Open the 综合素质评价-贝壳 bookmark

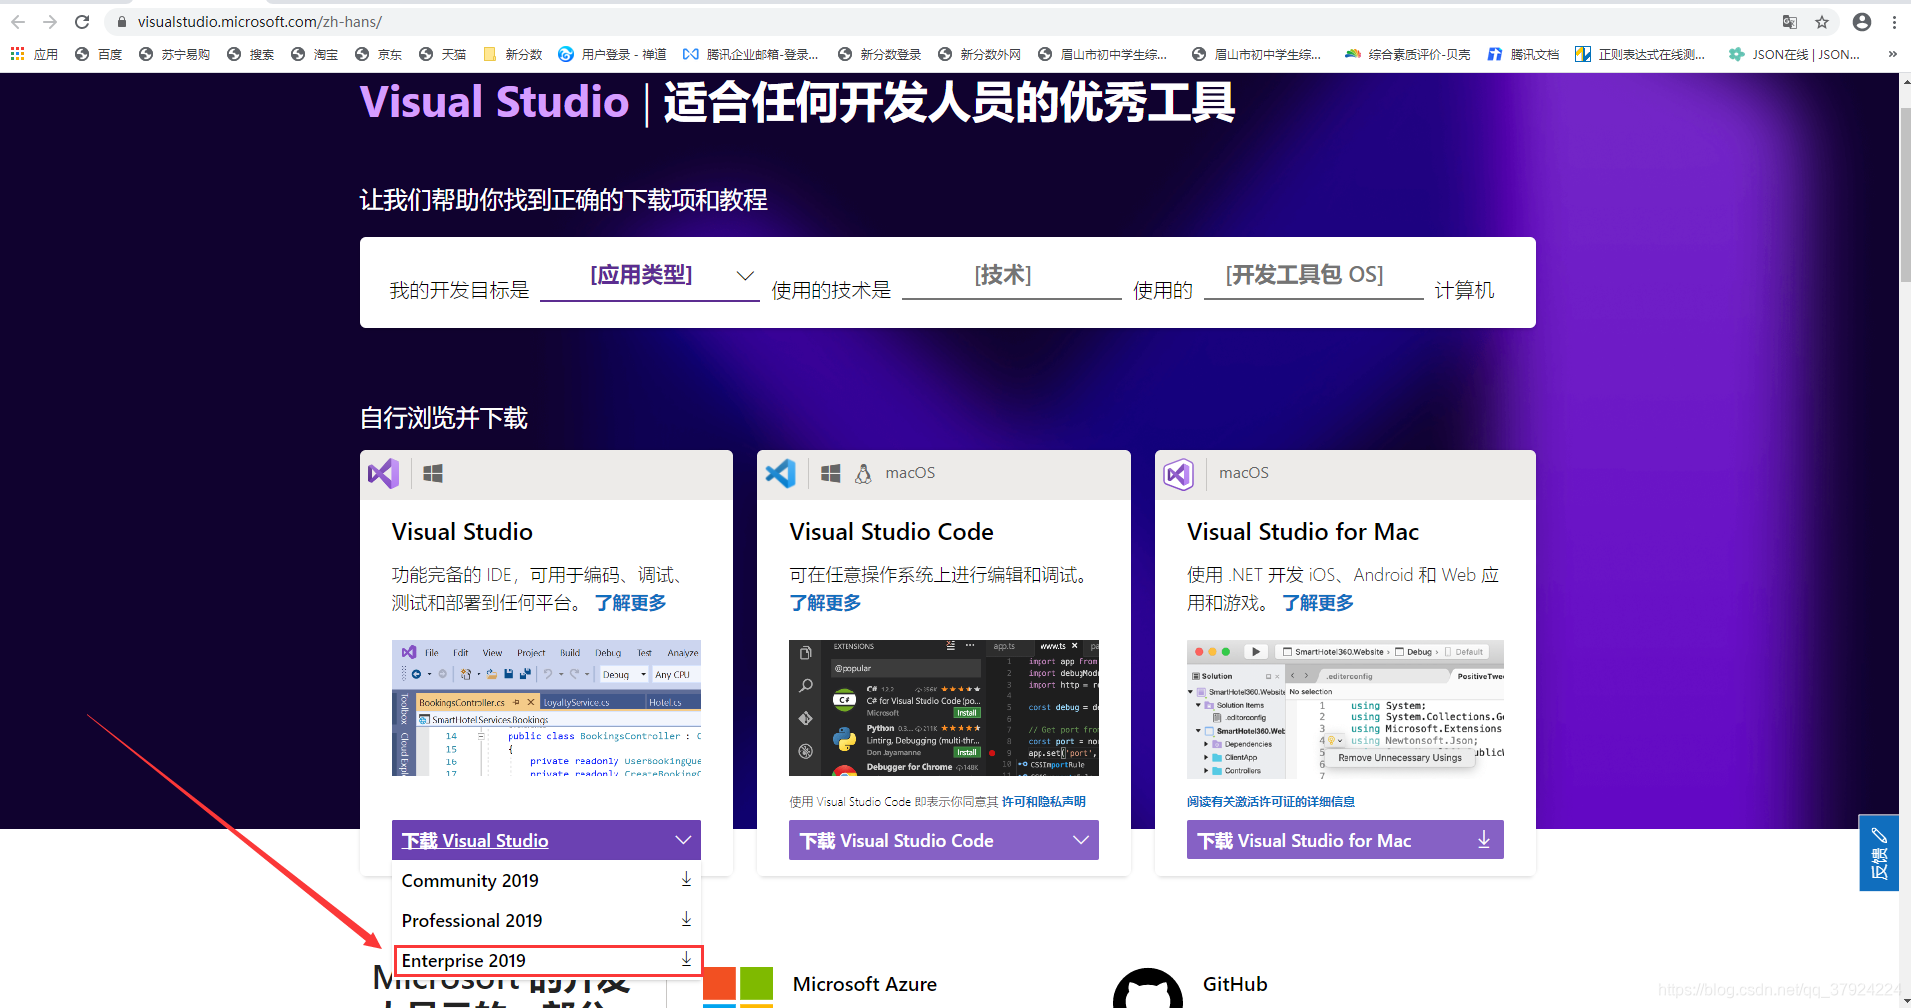tap(1407, 54)
